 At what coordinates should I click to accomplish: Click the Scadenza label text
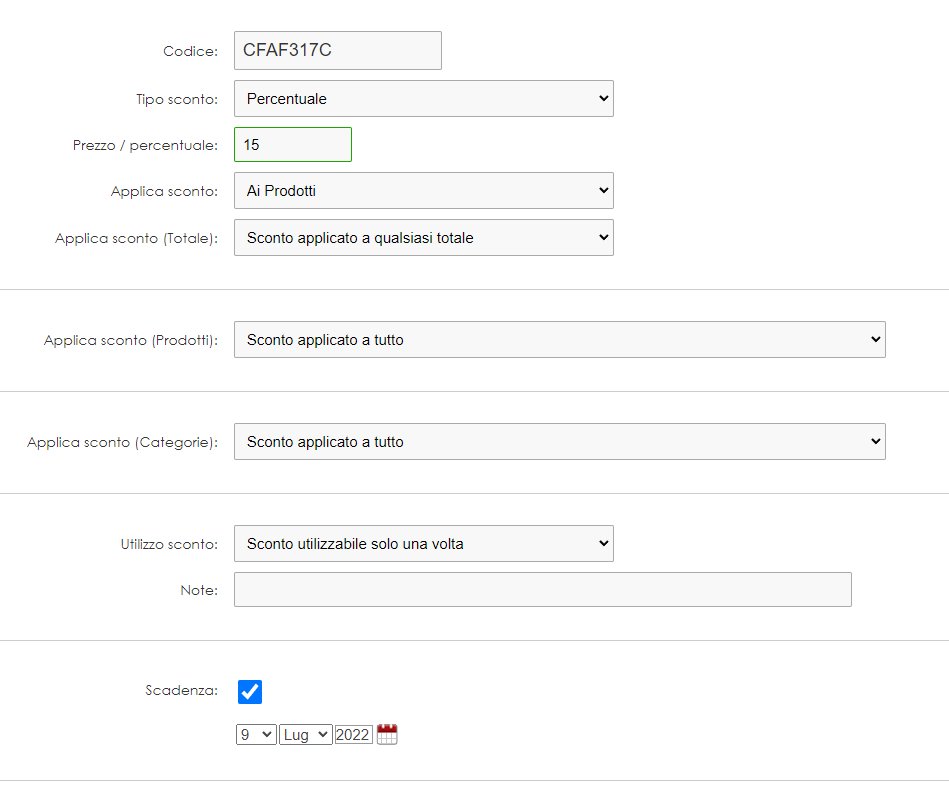click(x=182, y=690)
